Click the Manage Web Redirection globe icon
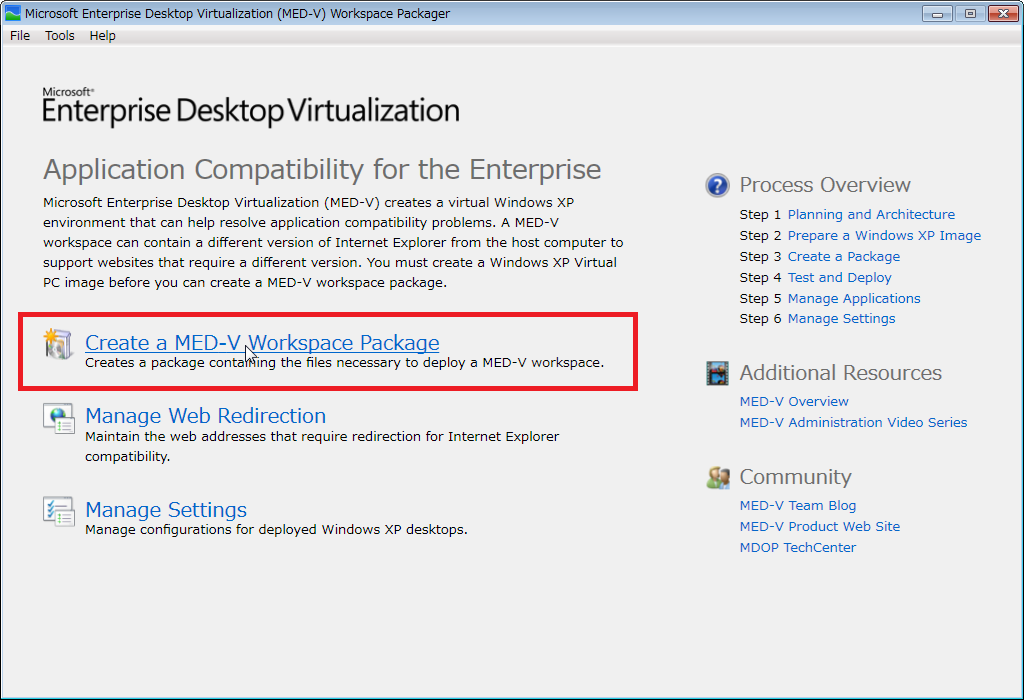Screen dimensions: 1024x700 pos(59,419)
